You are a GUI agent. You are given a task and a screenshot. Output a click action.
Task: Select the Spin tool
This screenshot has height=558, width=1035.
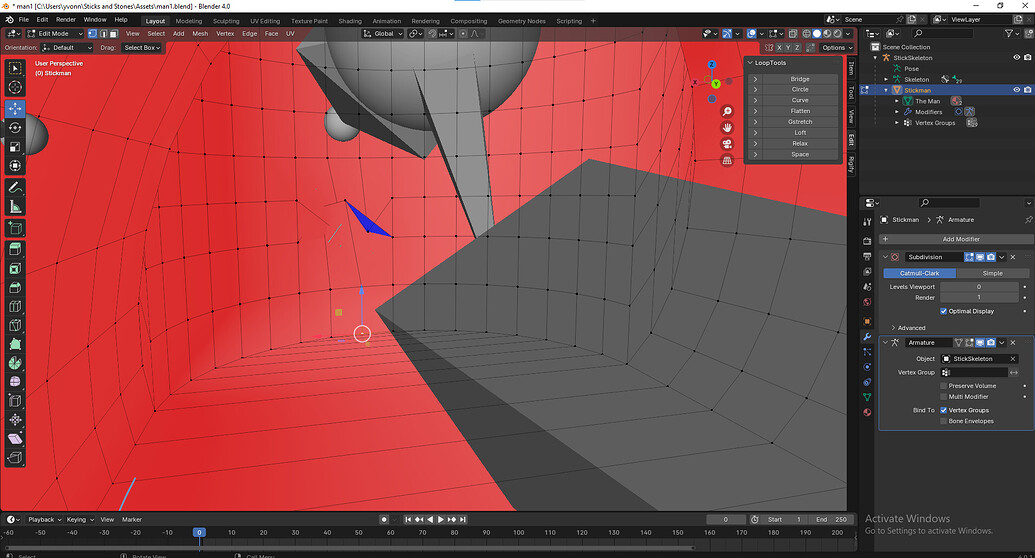click(15, 363)
